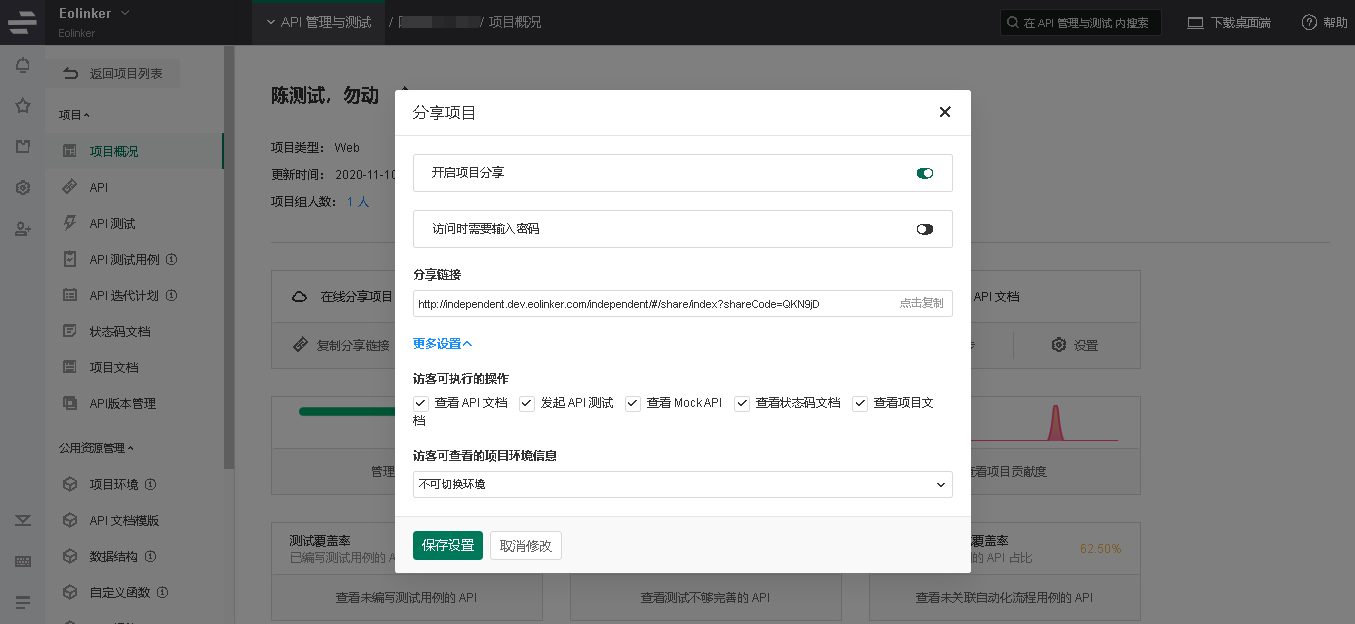The width and height of the screenshot is (1355, 624).
Task: Open the help question mark icon
Action: (1309, 22)
